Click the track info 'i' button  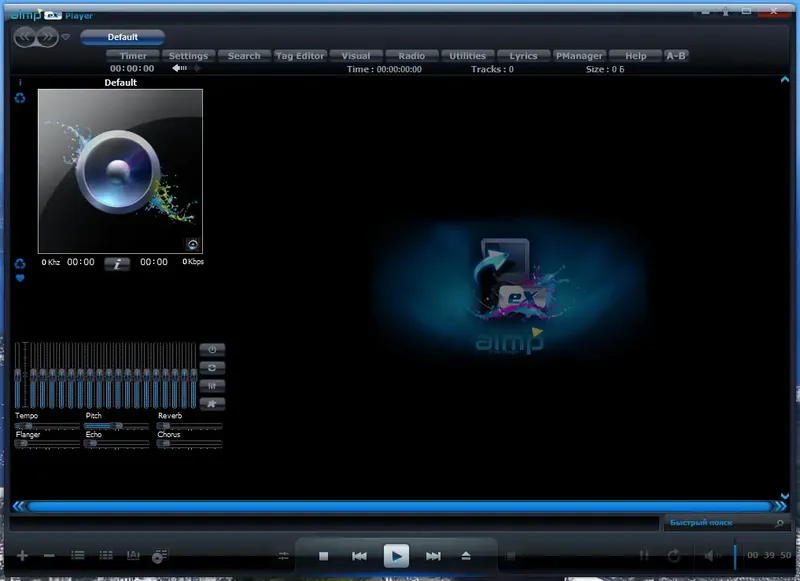click(117, 264)
